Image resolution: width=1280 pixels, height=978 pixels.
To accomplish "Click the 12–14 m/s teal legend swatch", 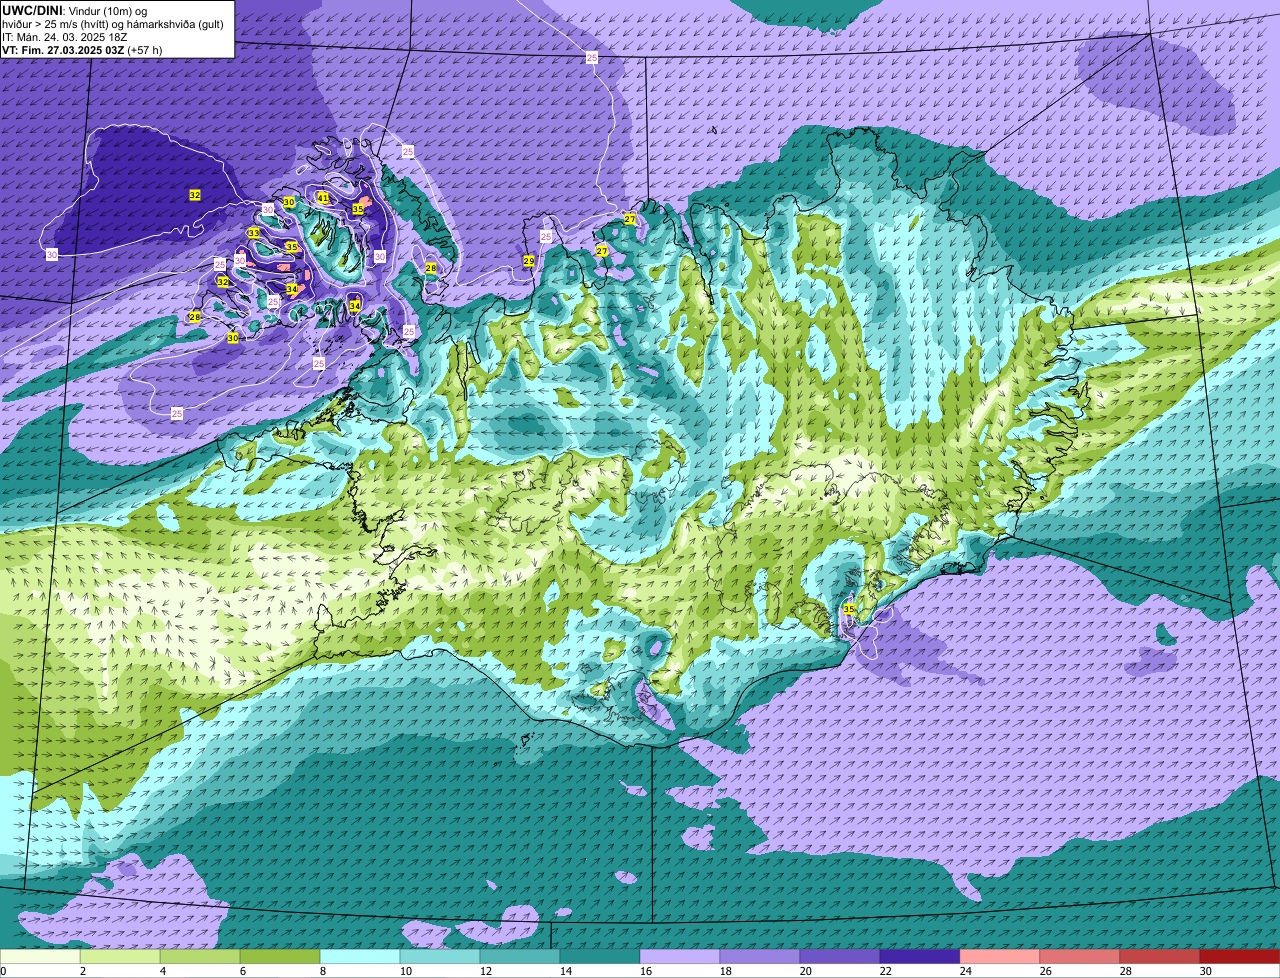I will (x=520, y=957).
